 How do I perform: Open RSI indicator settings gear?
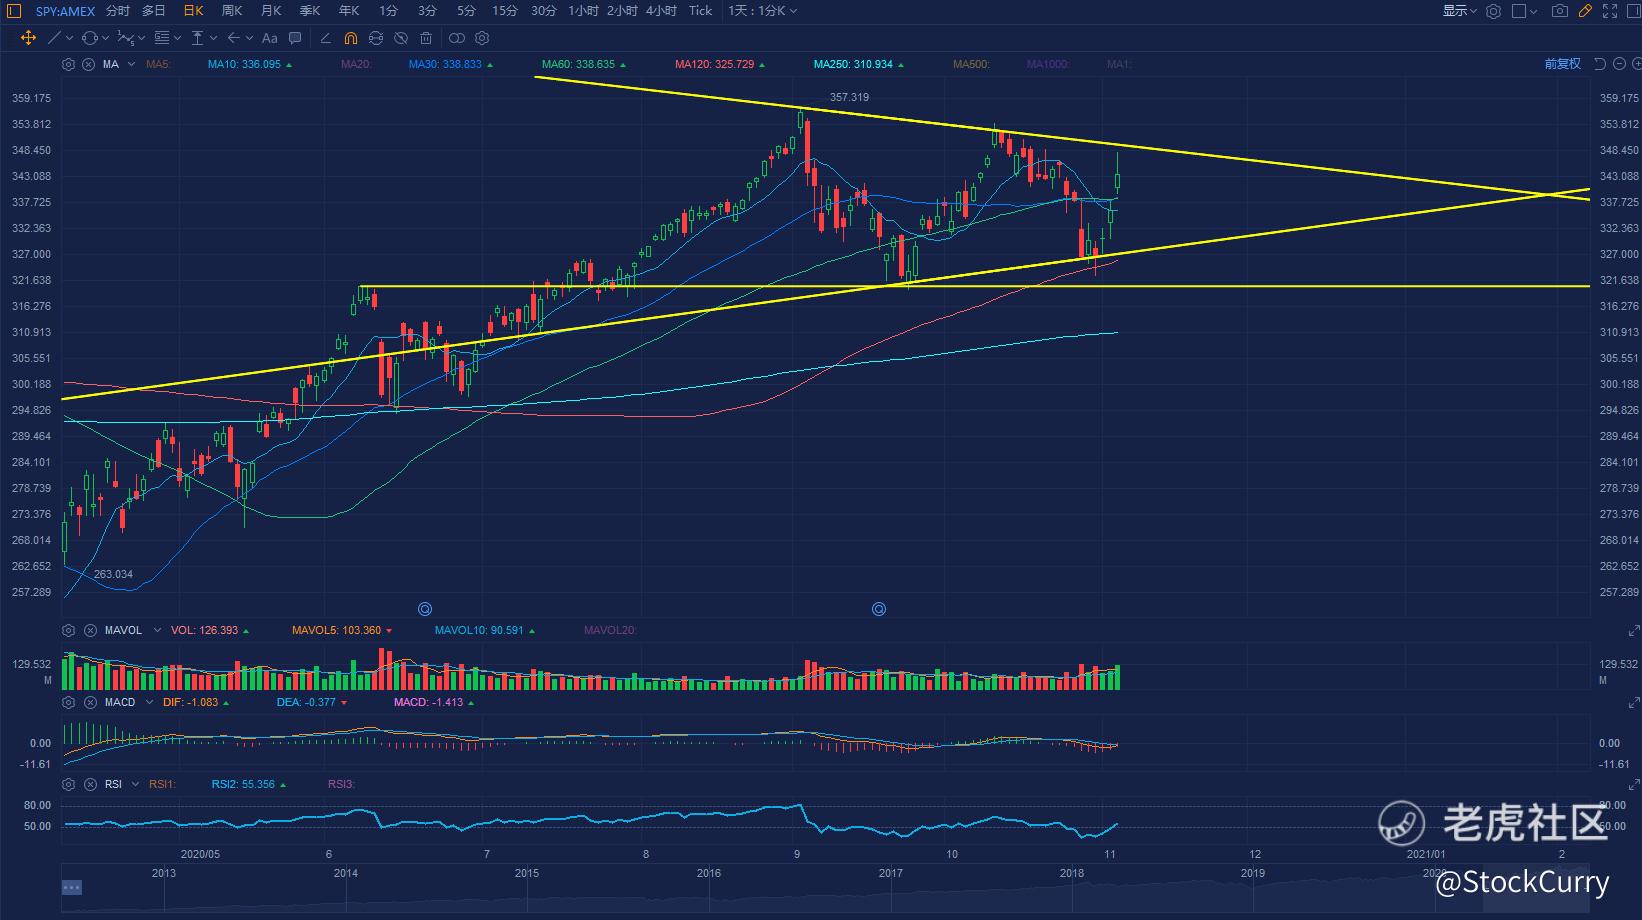click(x=68, y=784)
